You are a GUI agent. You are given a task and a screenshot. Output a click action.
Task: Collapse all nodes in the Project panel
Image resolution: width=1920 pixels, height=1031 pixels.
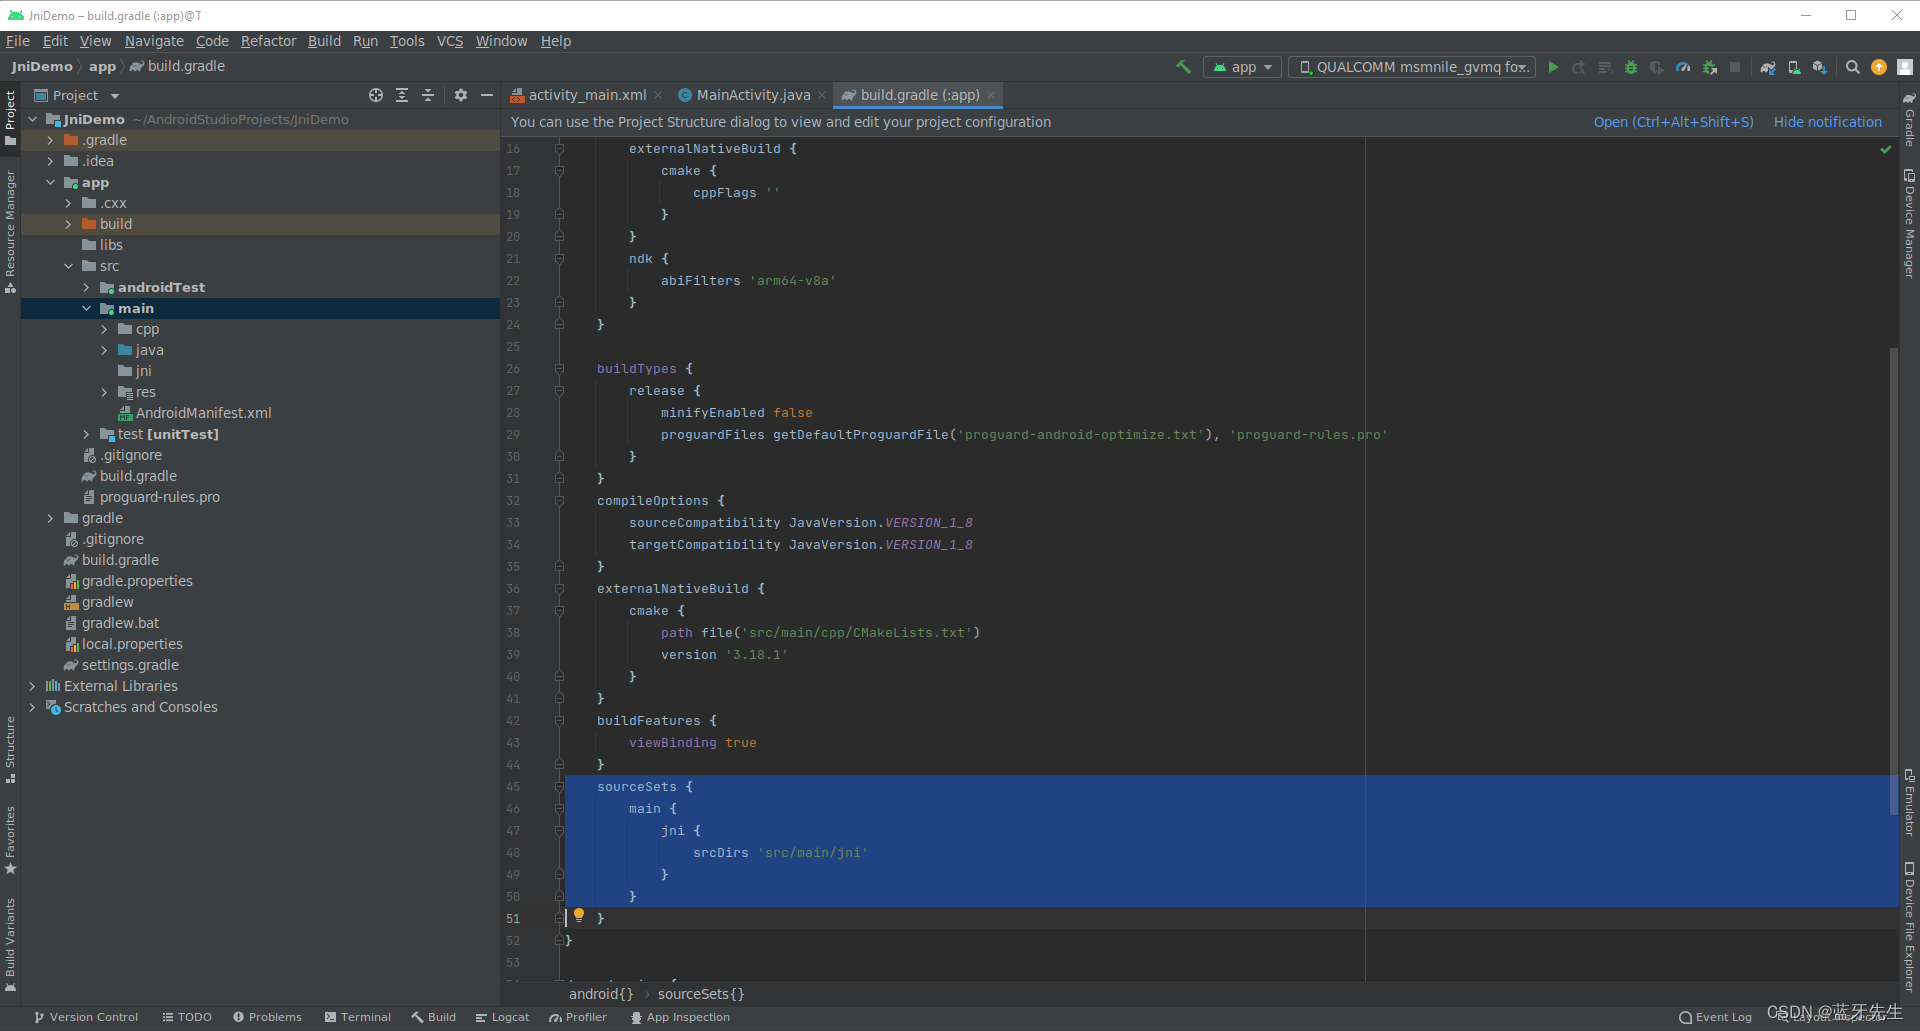(428, 94)
